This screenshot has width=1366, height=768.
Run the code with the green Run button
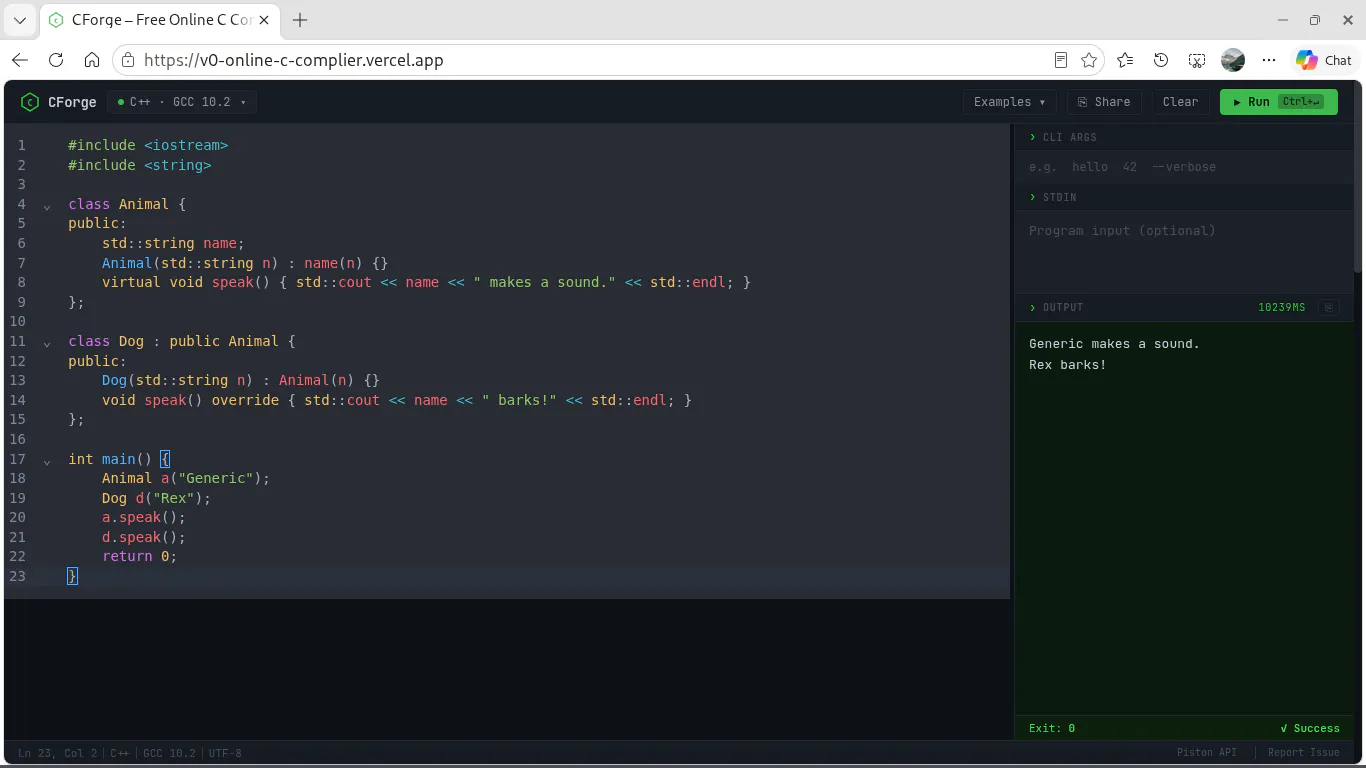(1278, 102)
